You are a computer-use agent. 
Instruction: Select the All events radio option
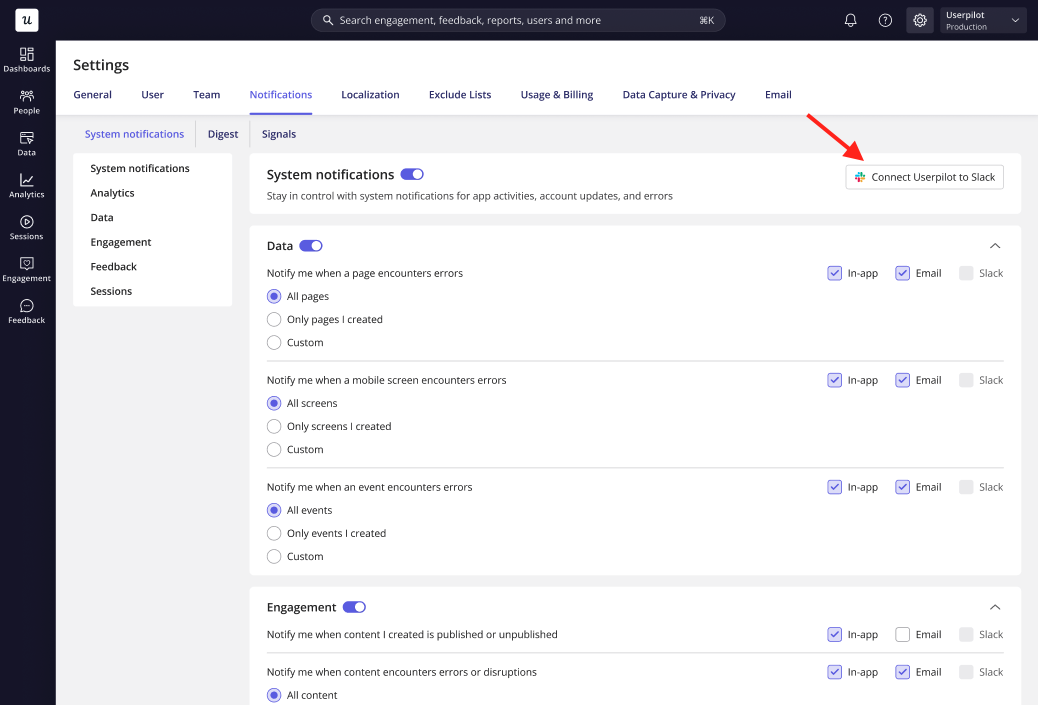(x=273, y=510)
